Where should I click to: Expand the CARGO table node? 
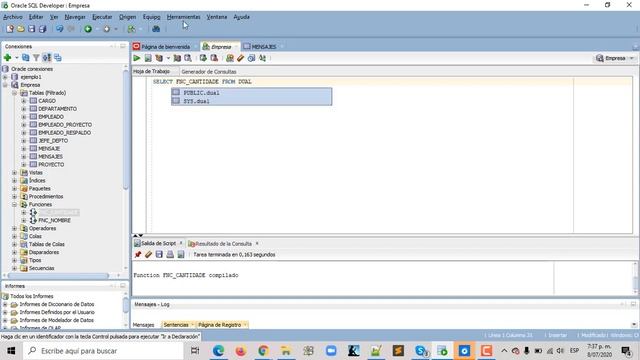pos(24,101)
